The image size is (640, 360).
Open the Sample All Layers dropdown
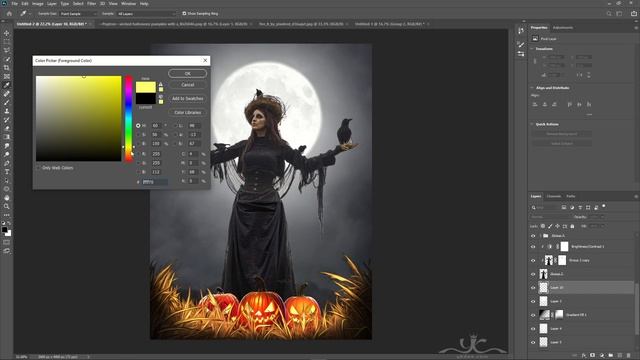click(x=146, y=13)
